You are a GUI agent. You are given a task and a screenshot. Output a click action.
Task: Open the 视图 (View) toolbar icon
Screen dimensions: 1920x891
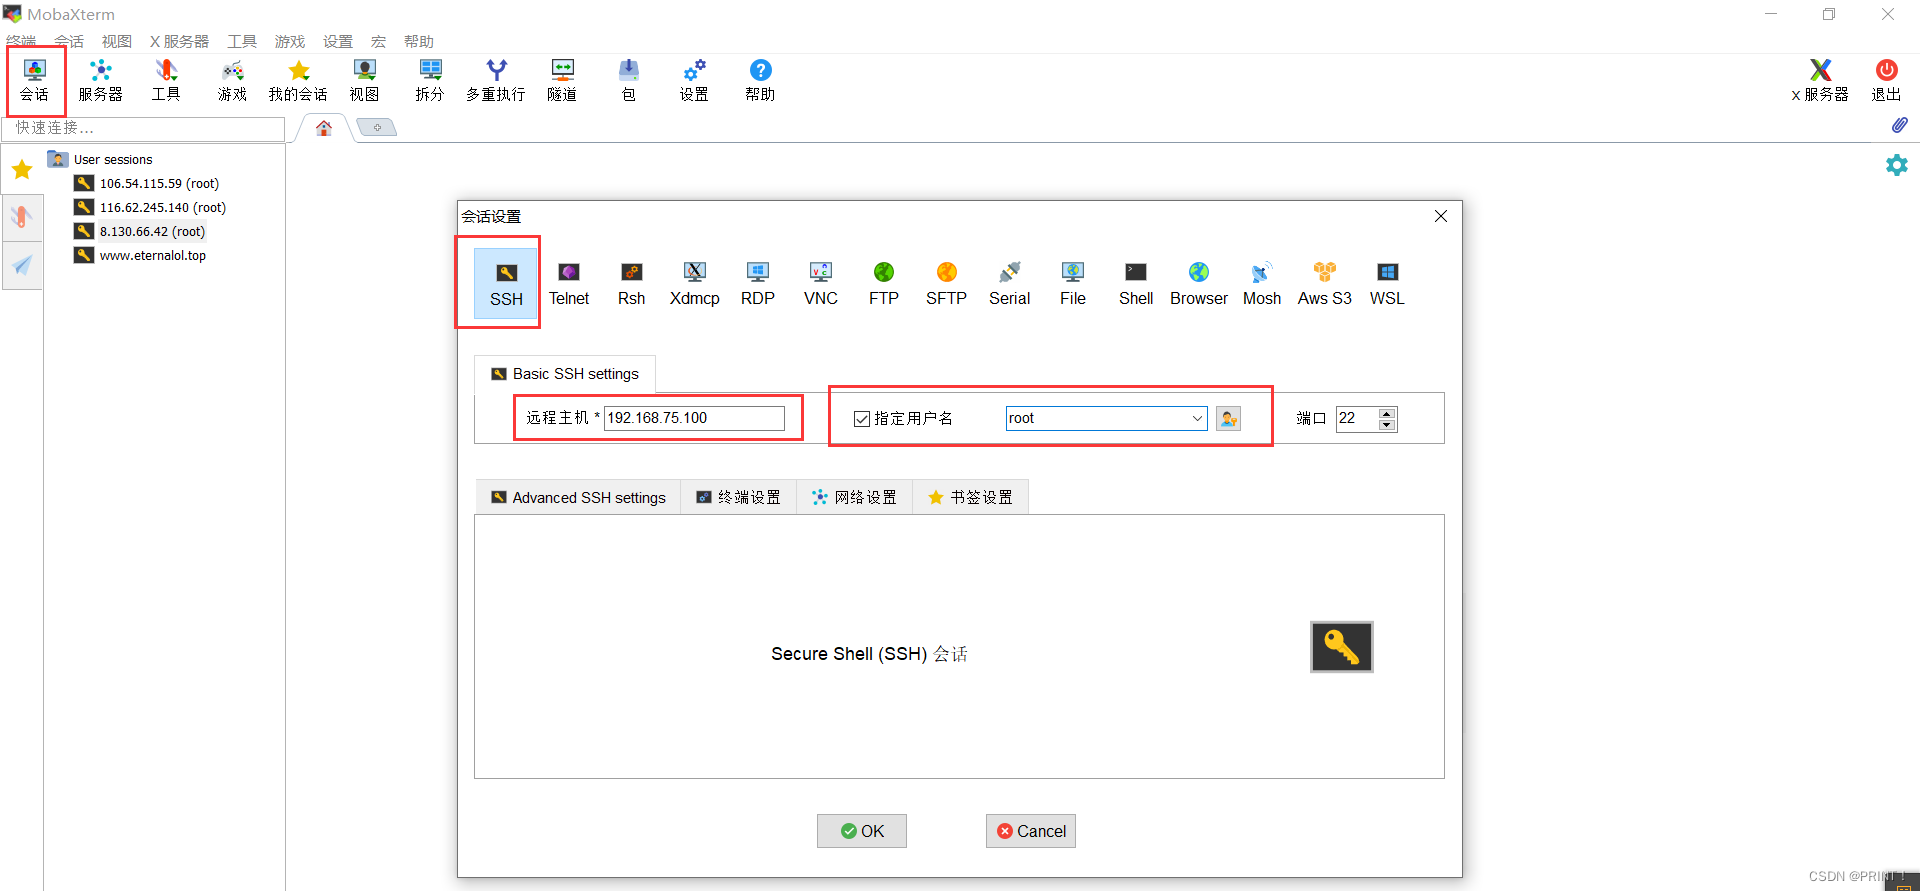[364, 80]
